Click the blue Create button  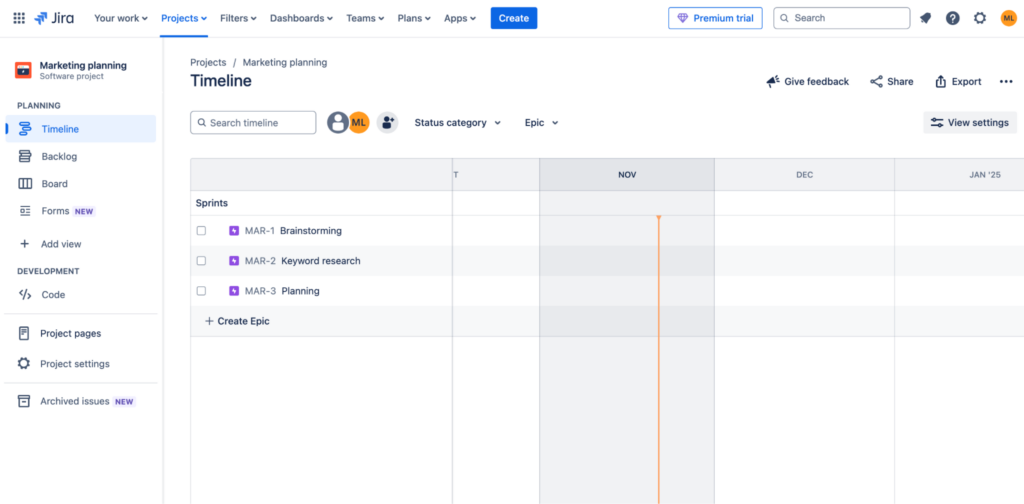513,18
